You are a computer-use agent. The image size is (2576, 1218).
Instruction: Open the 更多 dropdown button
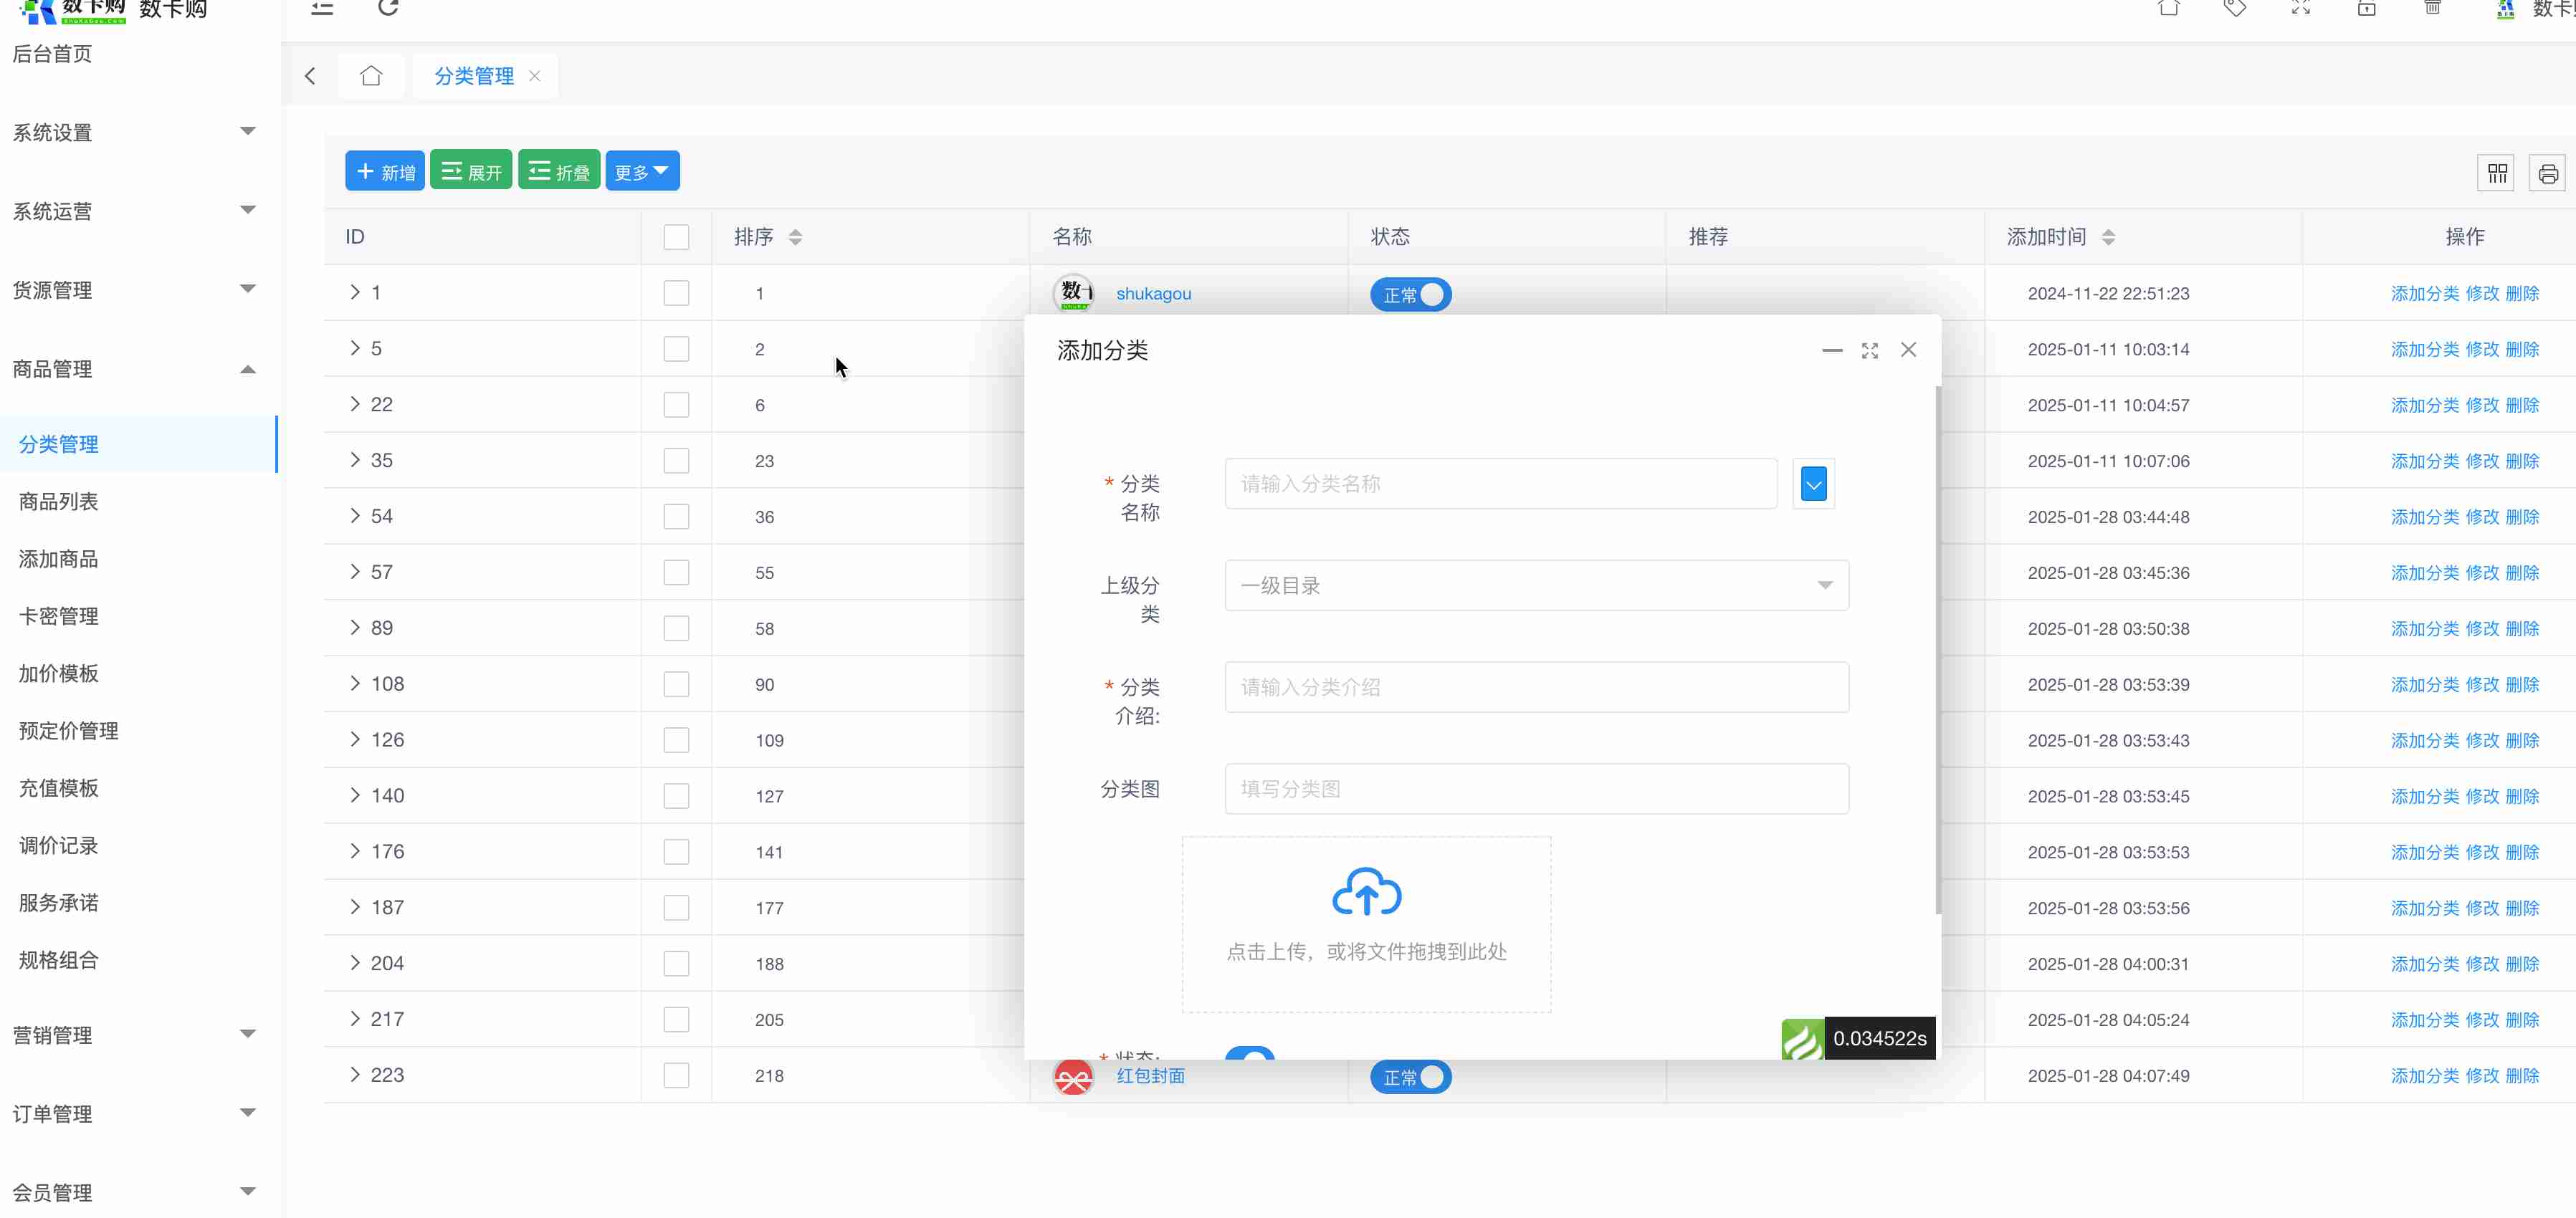tap(642, 171)
